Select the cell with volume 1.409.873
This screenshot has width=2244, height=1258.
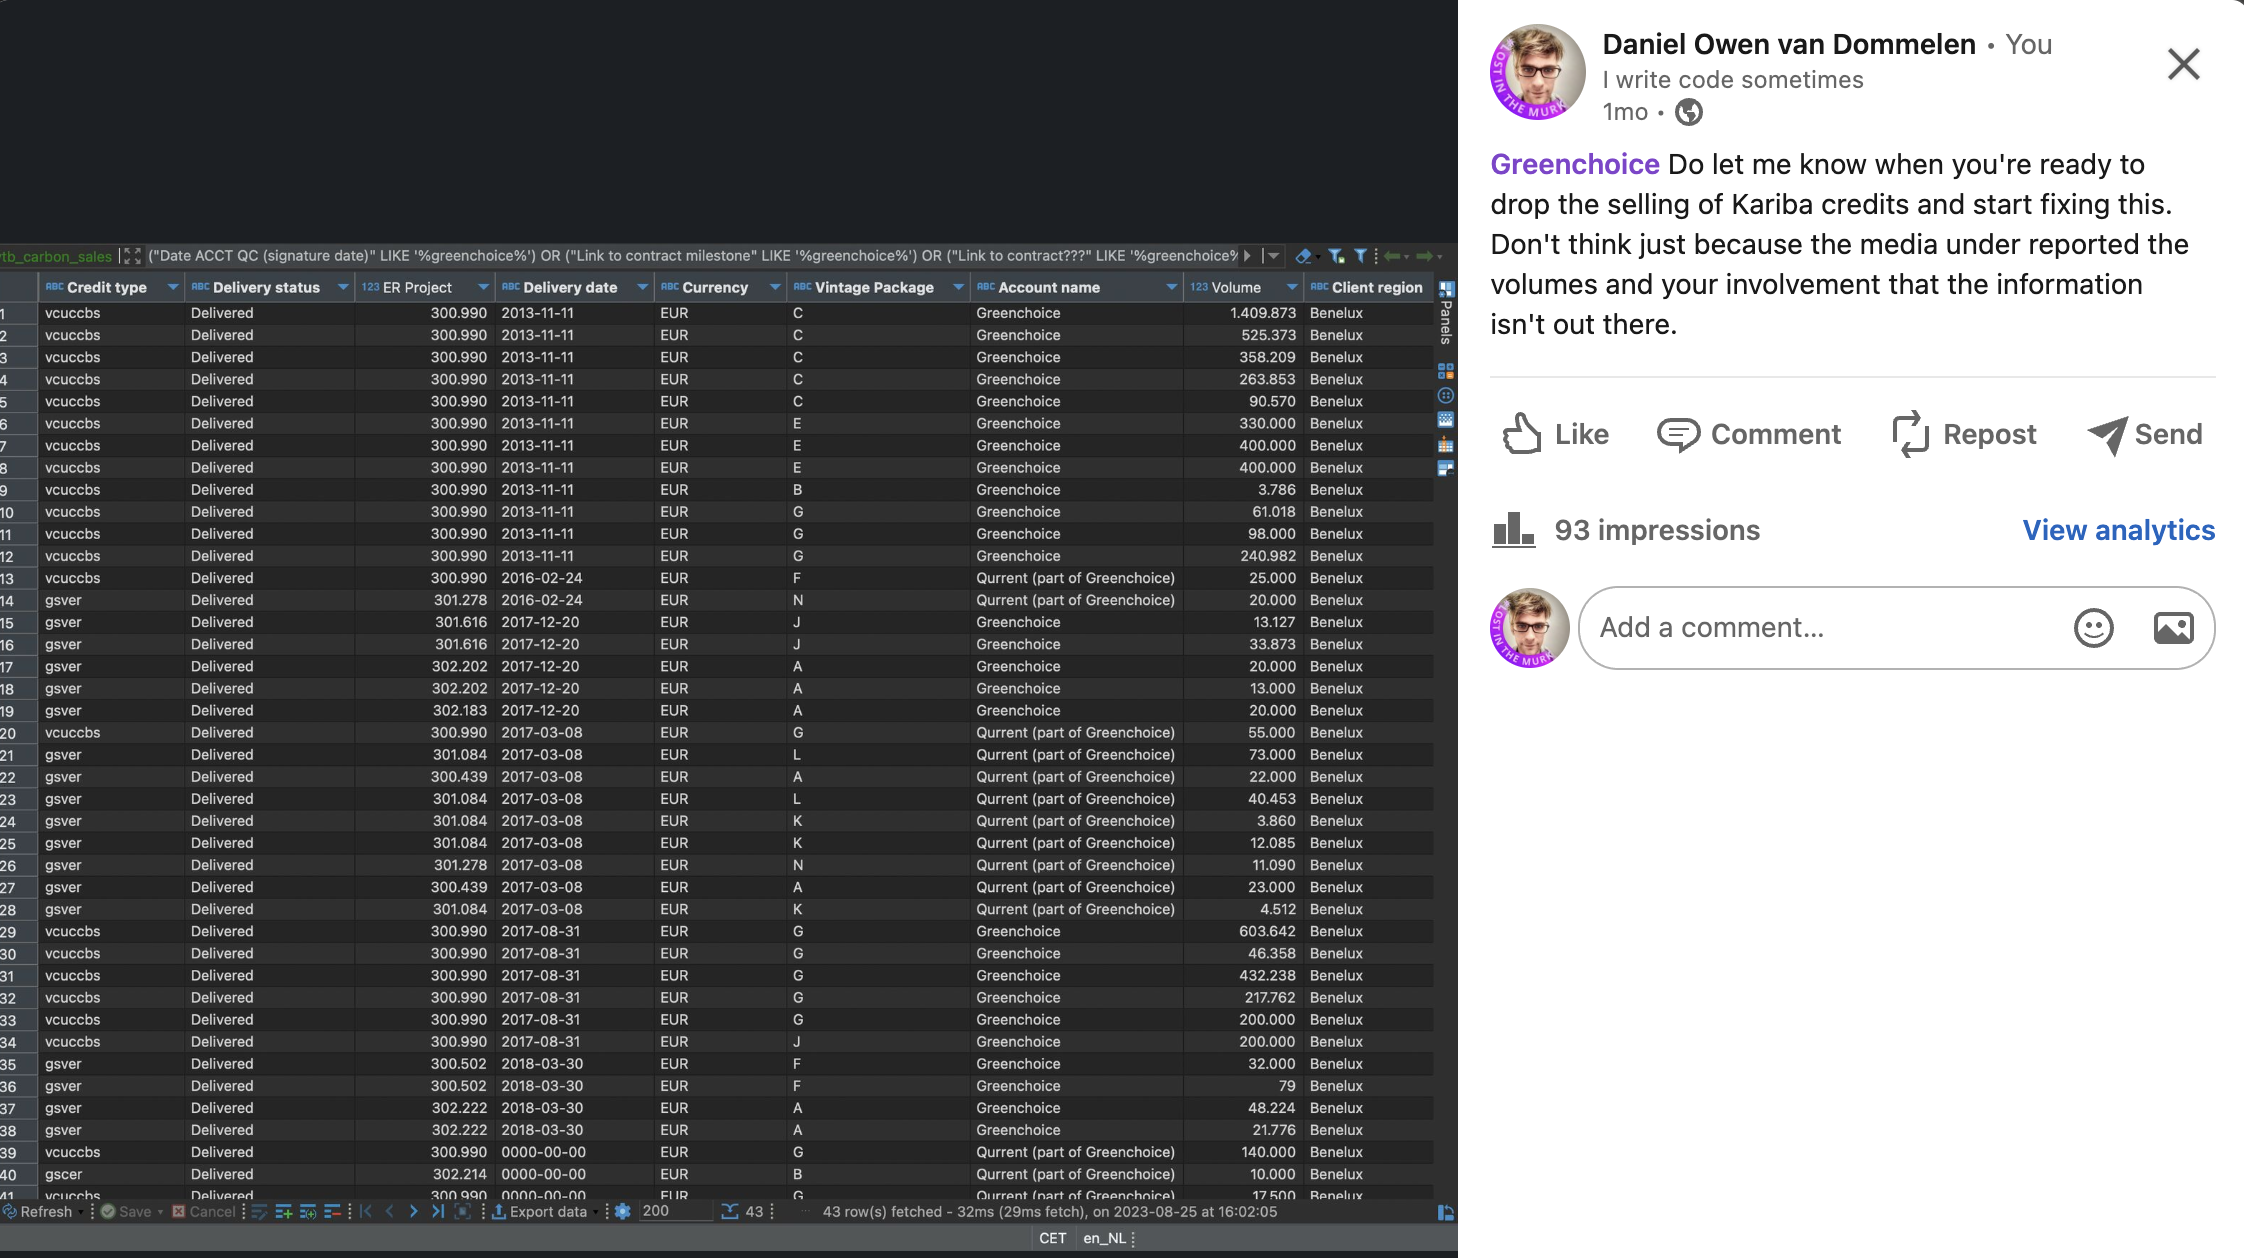click(x=1241, y=313)
